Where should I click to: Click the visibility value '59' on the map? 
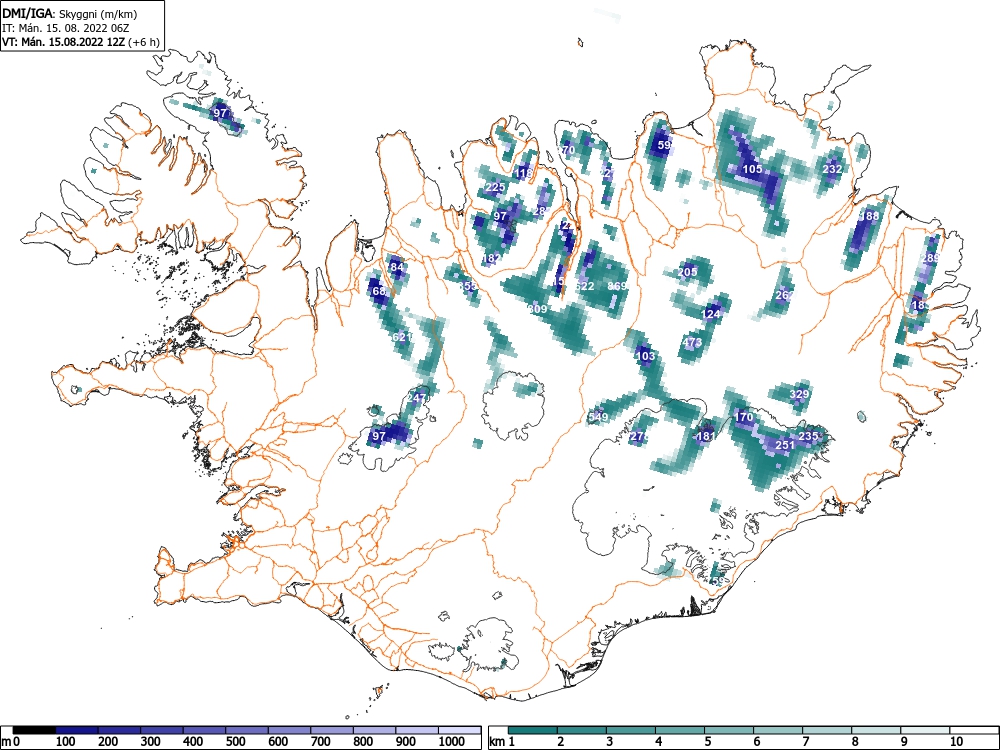(664, 145)
